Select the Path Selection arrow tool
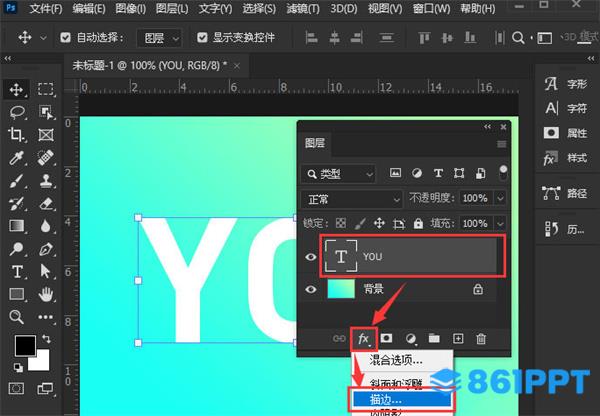The height and width of the screenshot is (416, 600). 45,271
